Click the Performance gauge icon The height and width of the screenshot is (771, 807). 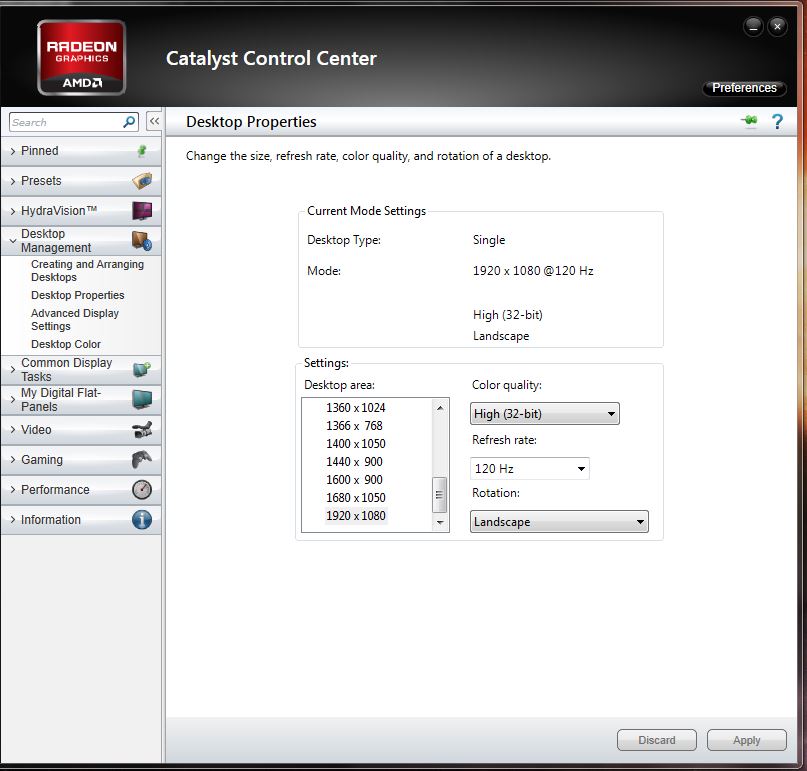(x=142, y=490)
